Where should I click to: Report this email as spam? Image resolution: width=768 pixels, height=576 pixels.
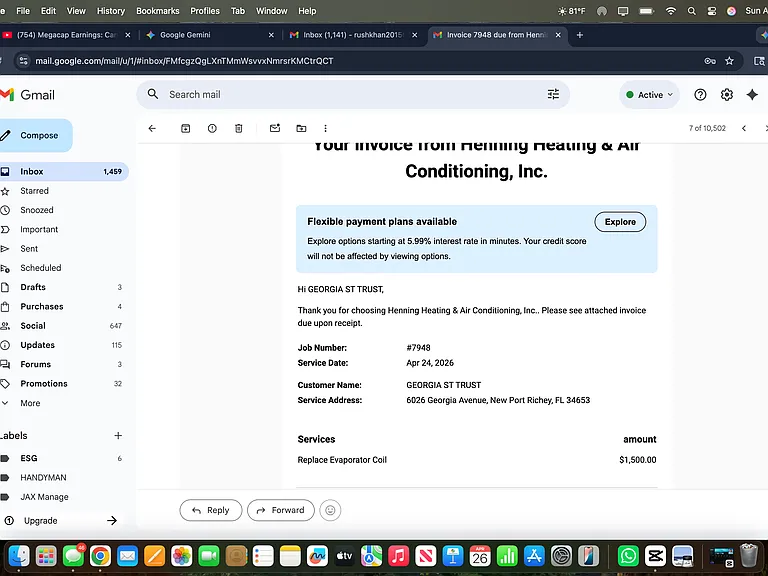[x=212, y=128]
